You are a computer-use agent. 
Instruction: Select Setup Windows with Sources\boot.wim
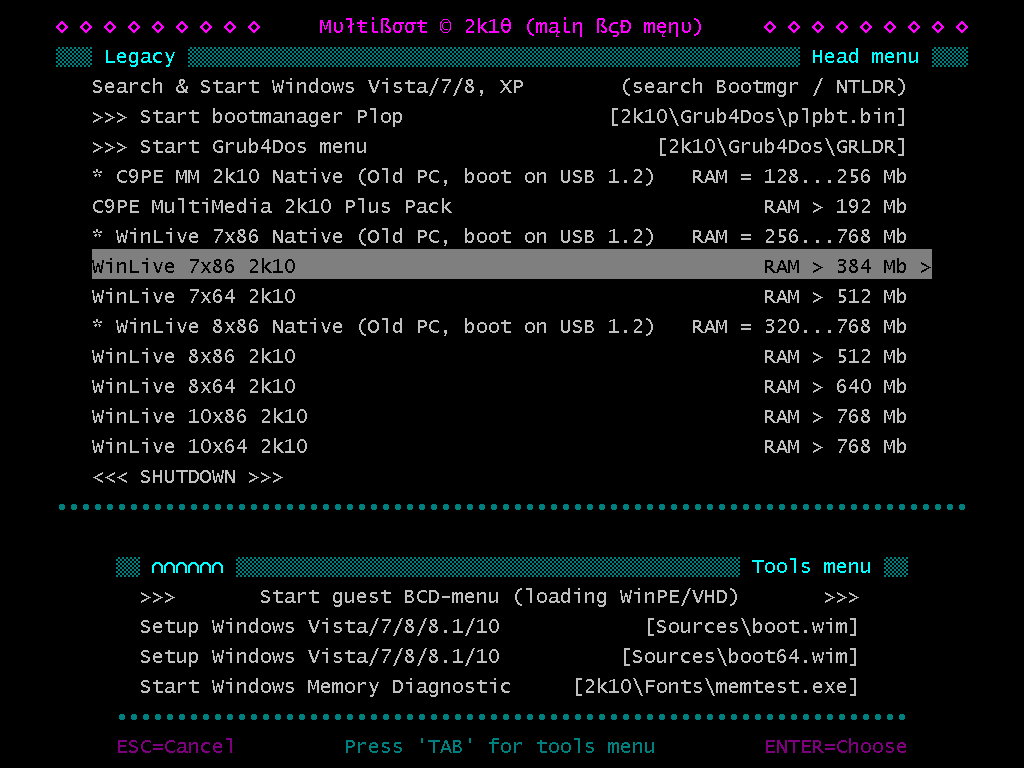pyautogui.click(x=500, y=627)
